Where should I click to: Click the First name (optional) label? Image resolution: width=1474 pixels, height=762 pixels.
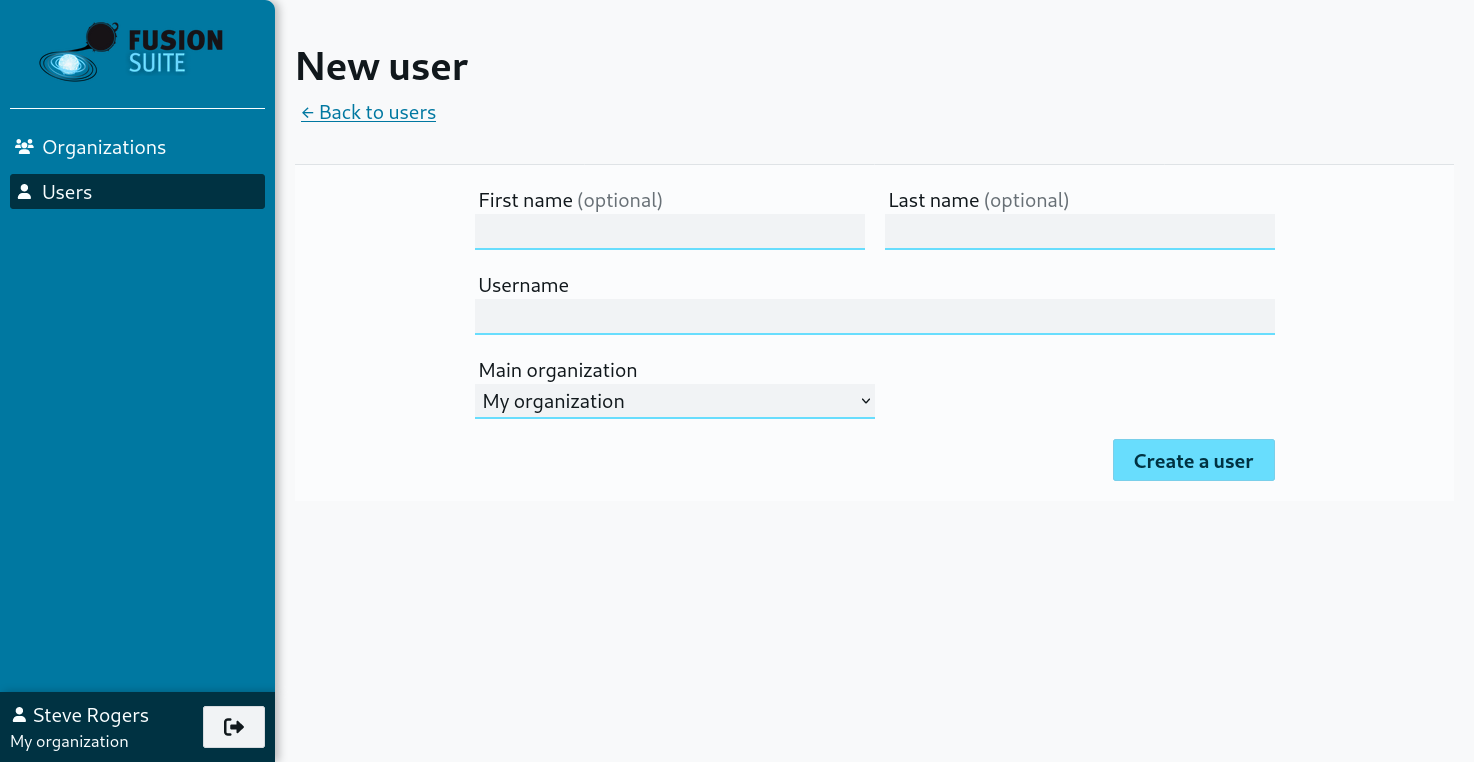point(570,200)
